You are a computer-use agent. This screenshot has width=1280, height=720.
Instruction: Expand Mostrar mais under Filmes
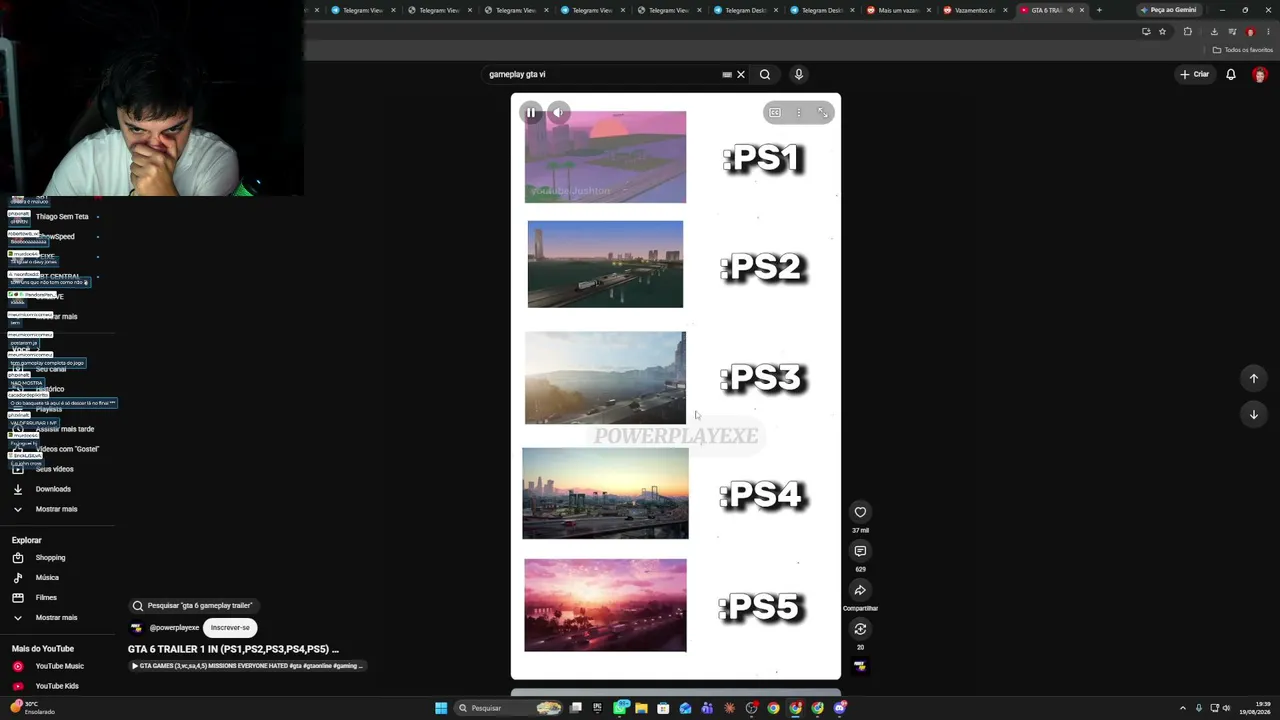[x=56, y=618]
